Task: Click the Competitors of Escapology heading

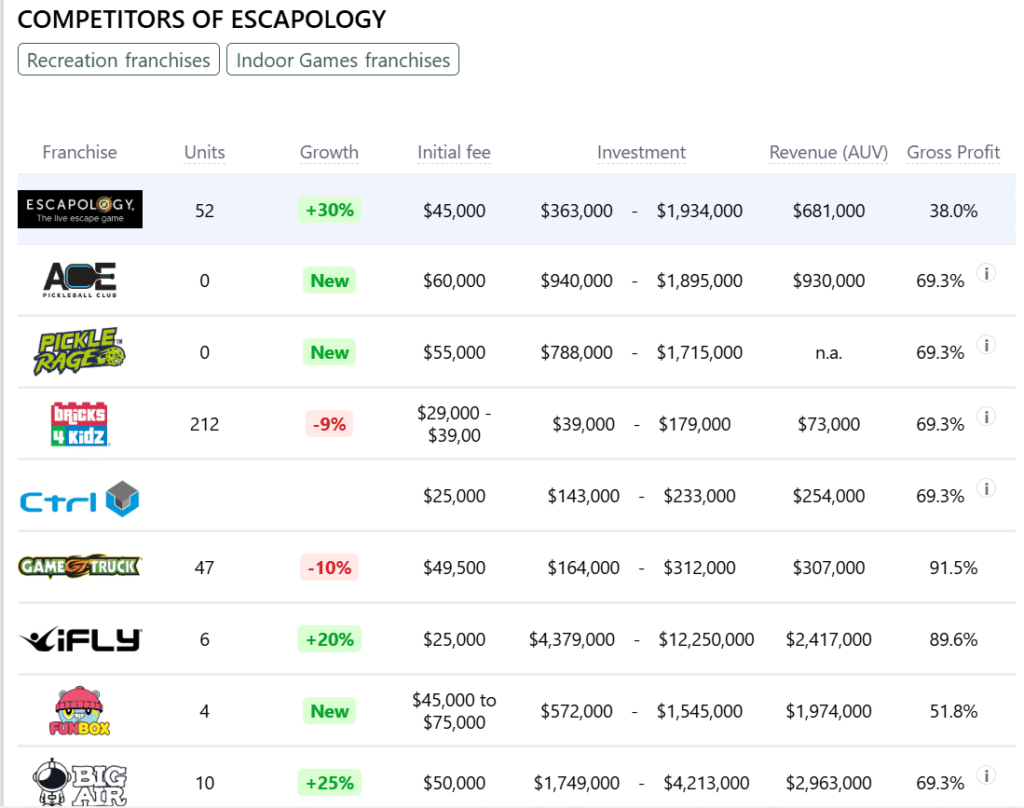Action: tap(202, 20)
